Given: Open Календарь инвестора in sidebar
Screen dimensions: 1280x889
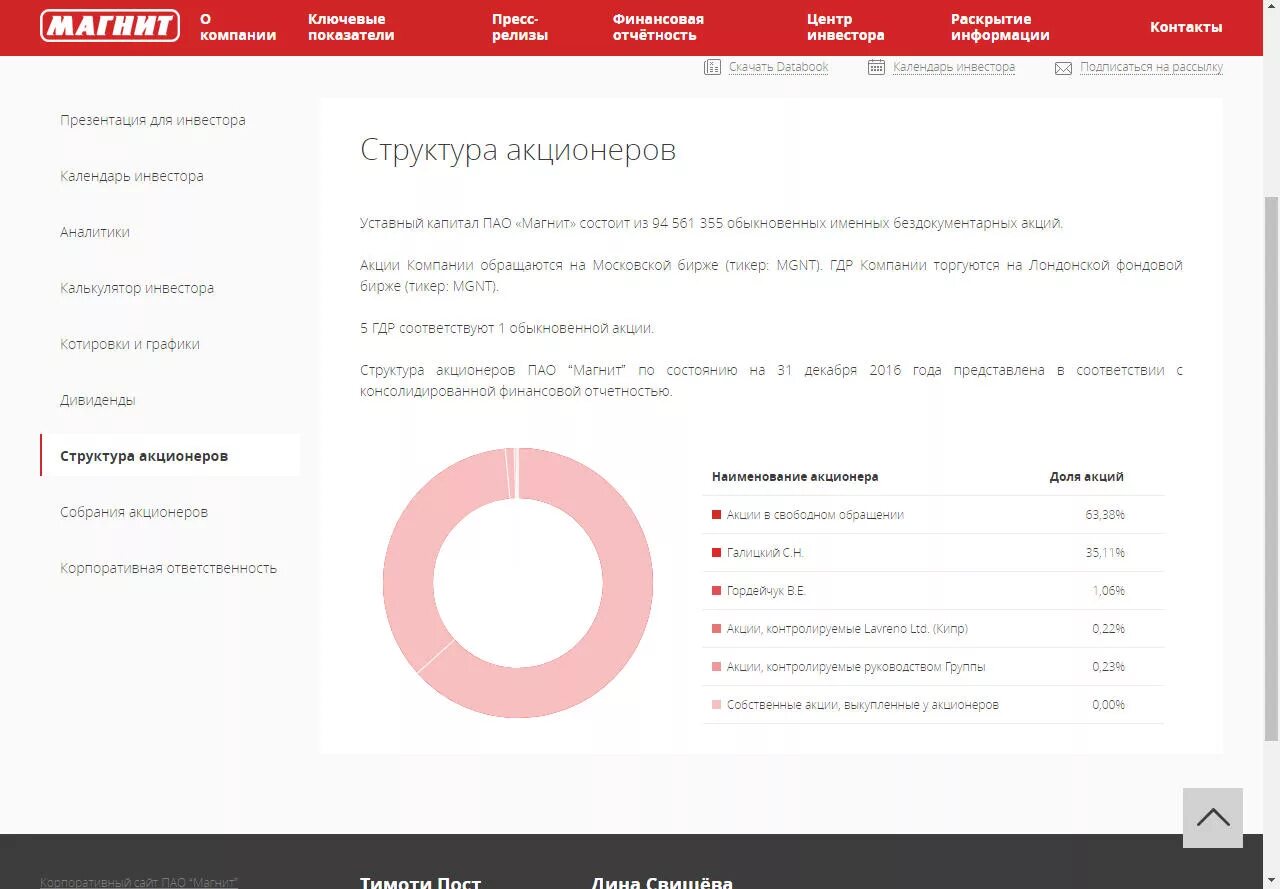Looking at the screenshot, I should 132,176.
